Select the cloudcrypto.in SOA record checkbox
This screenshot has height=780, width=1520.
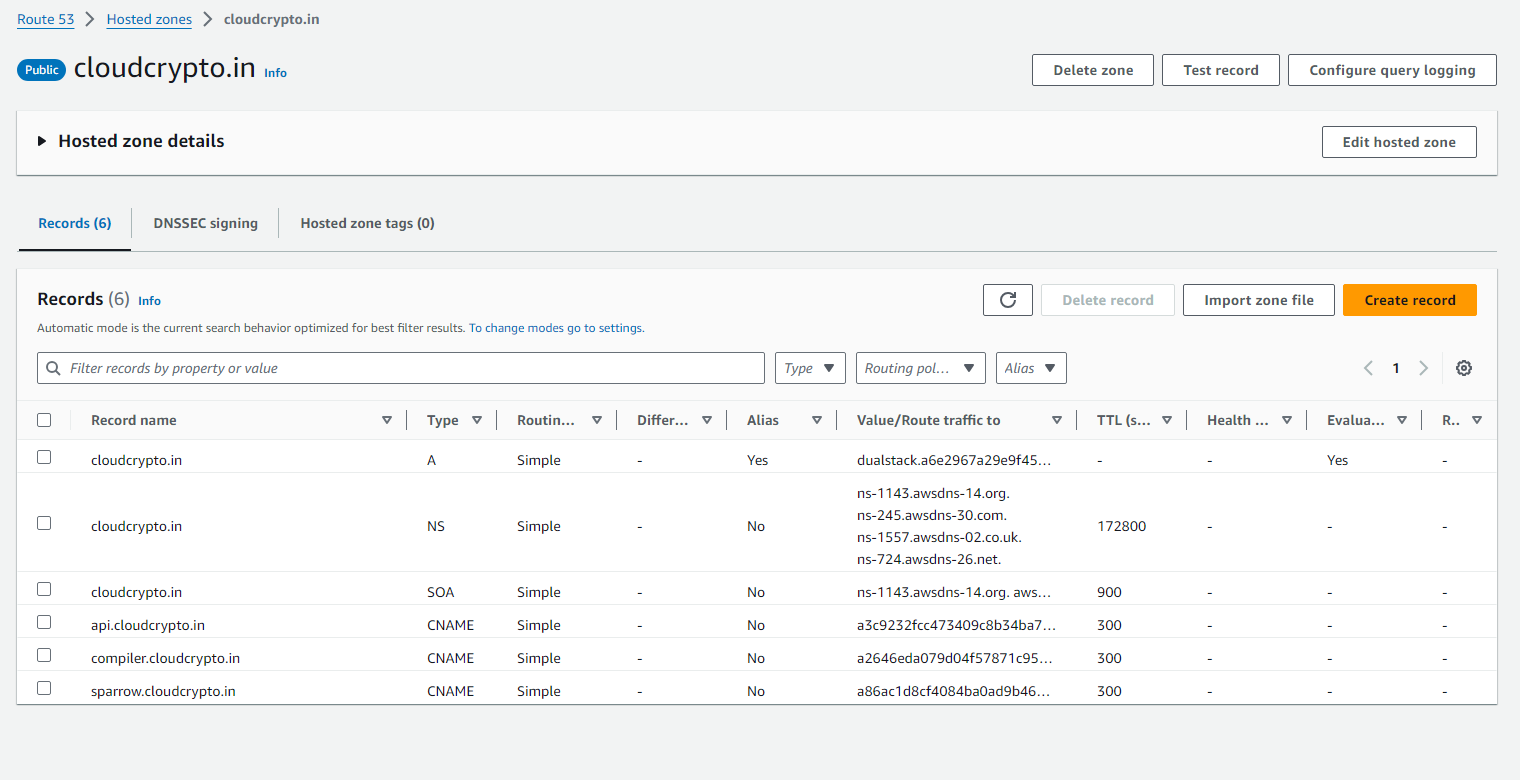click(x=44, y=589)
